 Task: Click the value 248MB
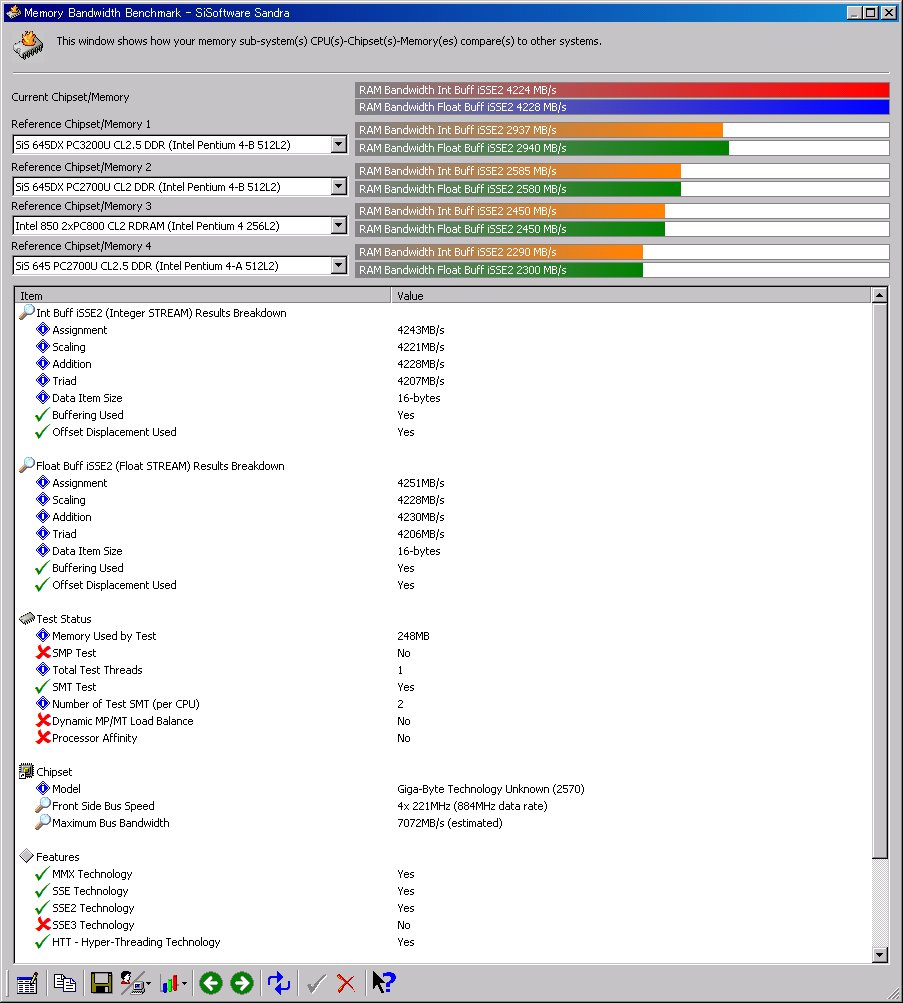click(x=413, y=636)
